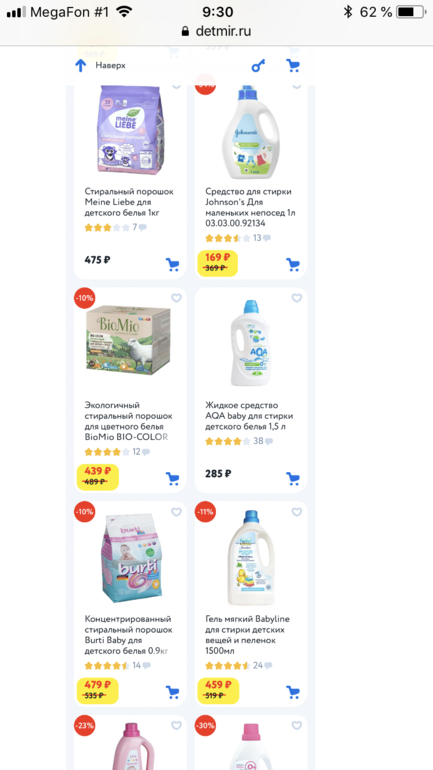Toggle favorite heart on AQA baby product
This screenshot has width=433, height=770.
(297, 298)
